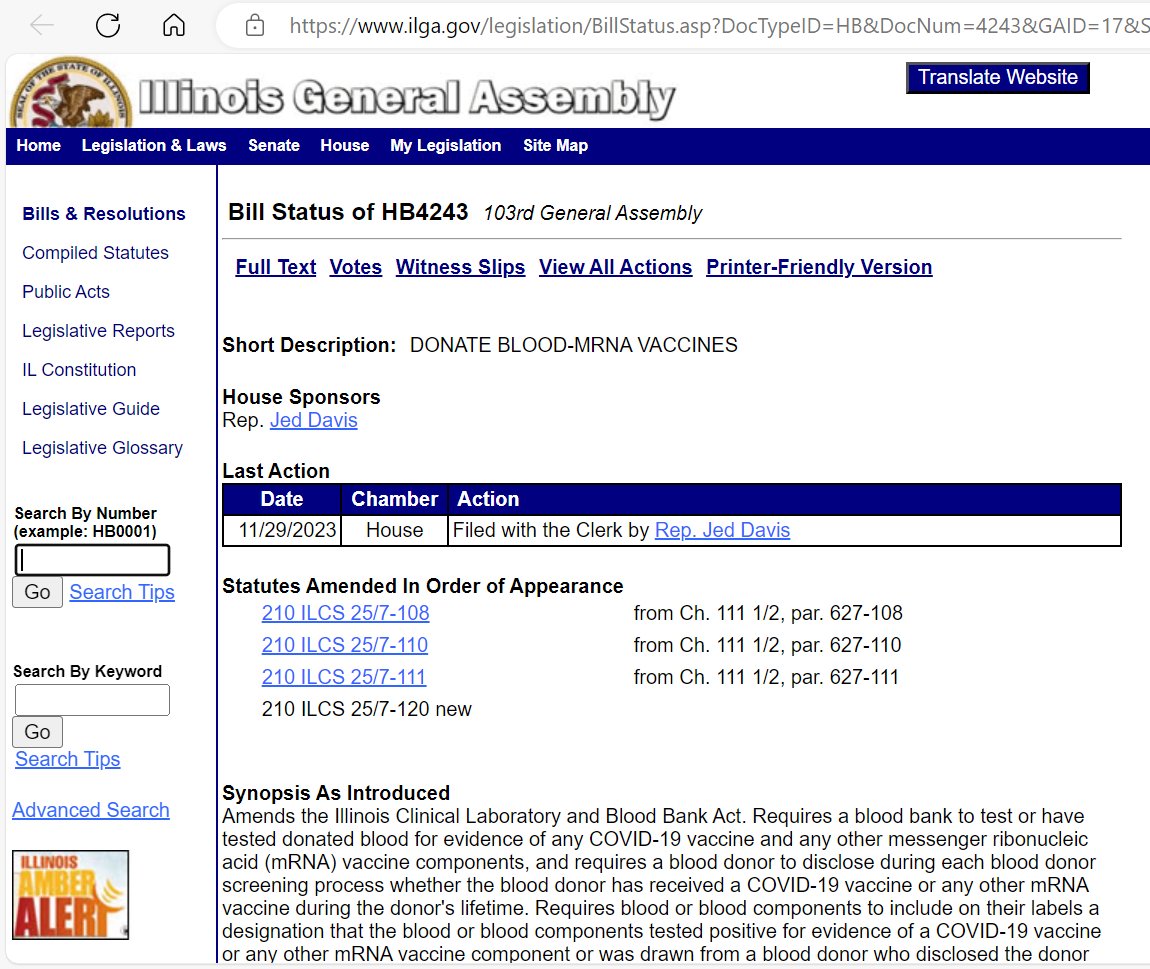This screenshot has width=1150, height=969.
Task: Click the Date column header
Action: coord(282,499)
